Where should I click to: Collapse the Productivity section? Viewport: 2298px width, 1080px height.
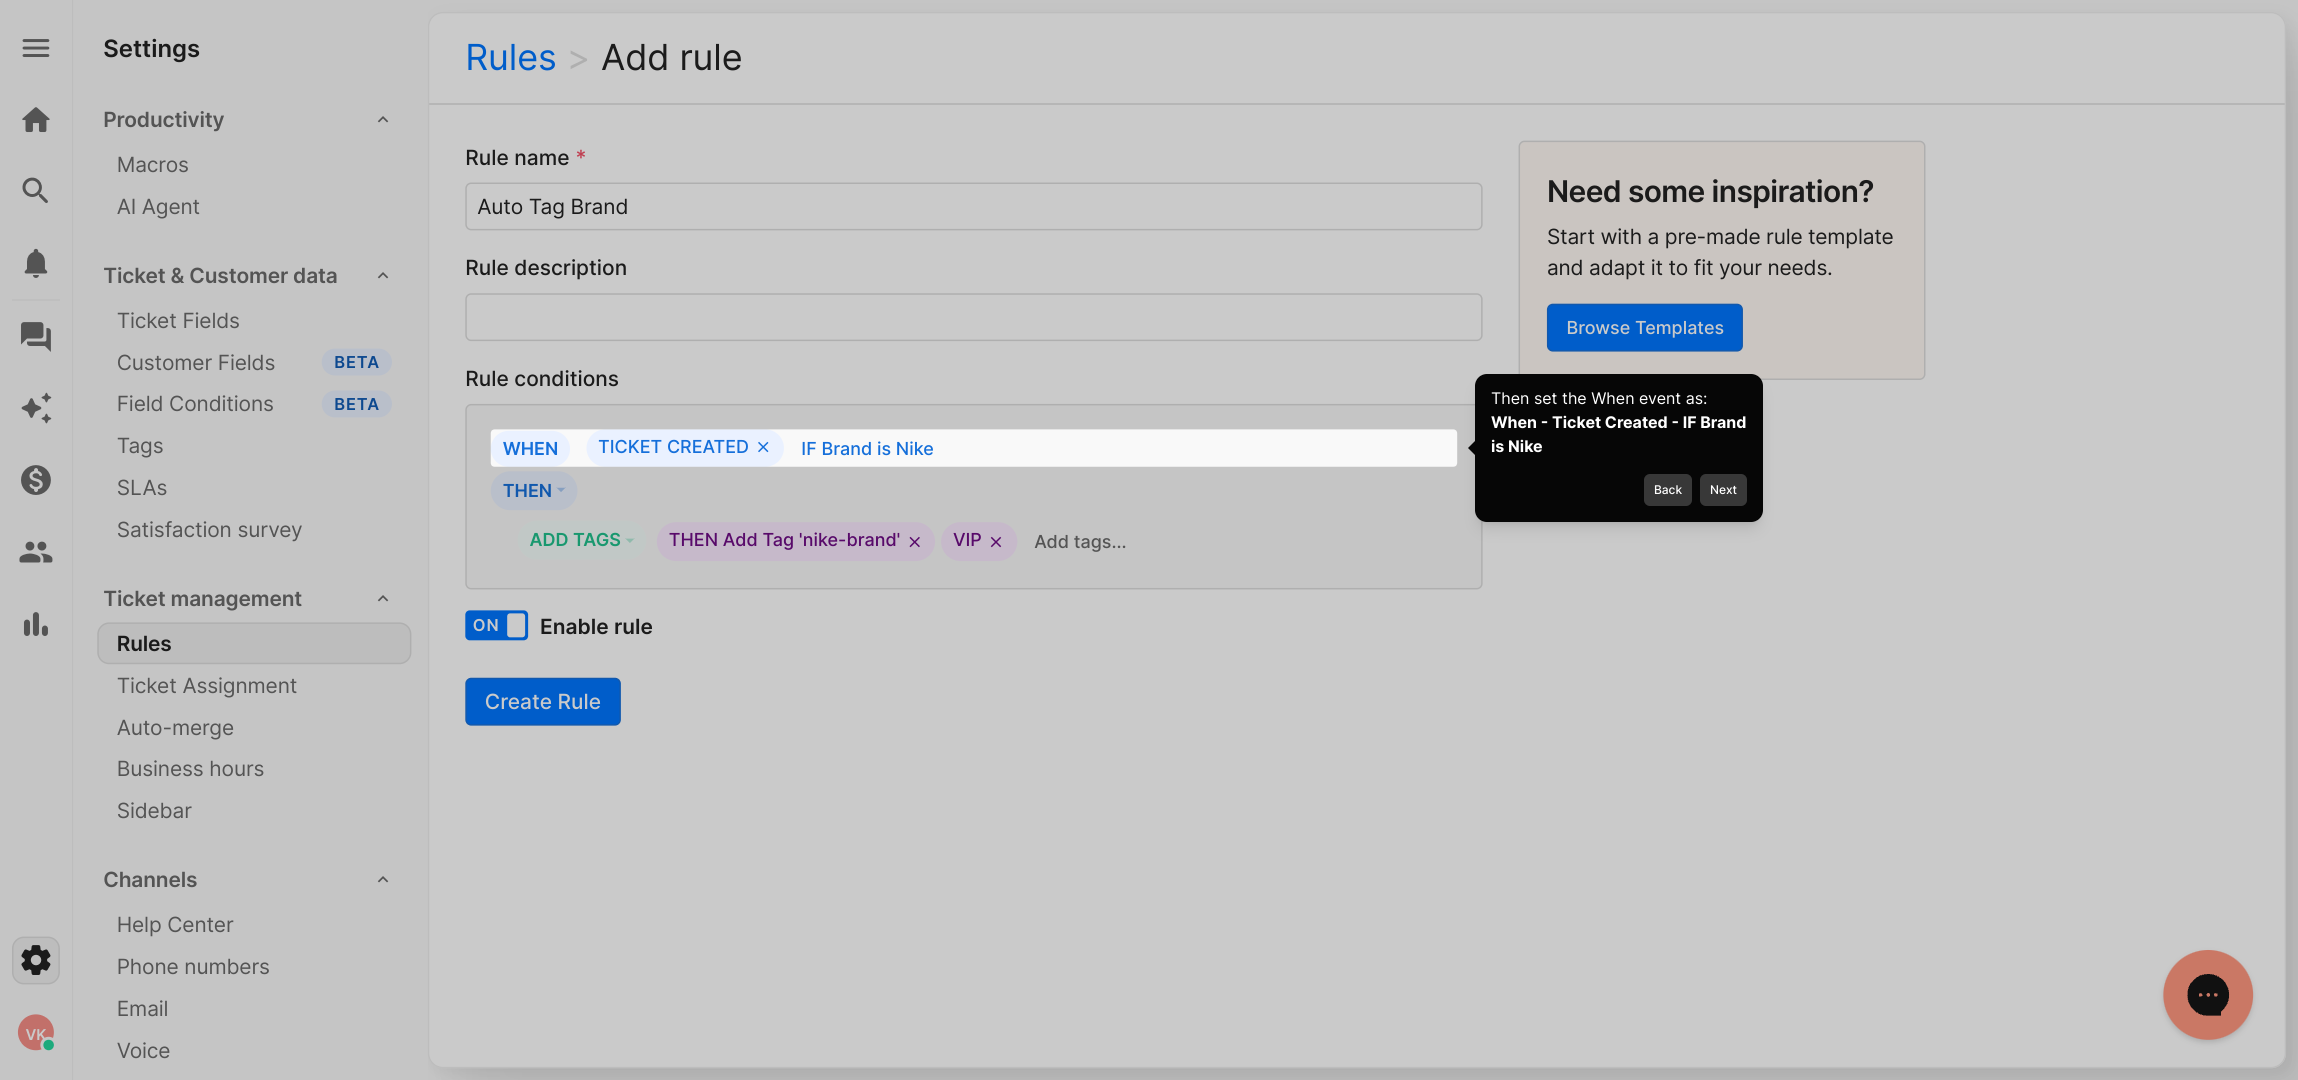[383, 120]
